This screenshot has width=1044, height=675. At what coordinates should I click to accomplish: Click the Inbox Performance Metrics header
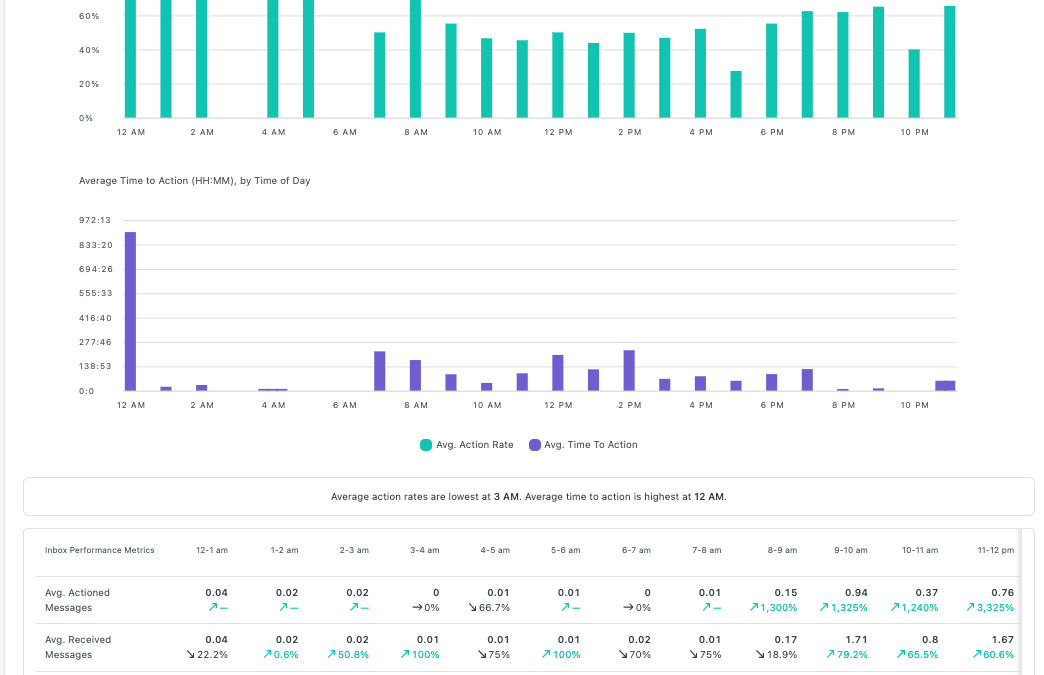pyautogui.click(x=100, y=550)
